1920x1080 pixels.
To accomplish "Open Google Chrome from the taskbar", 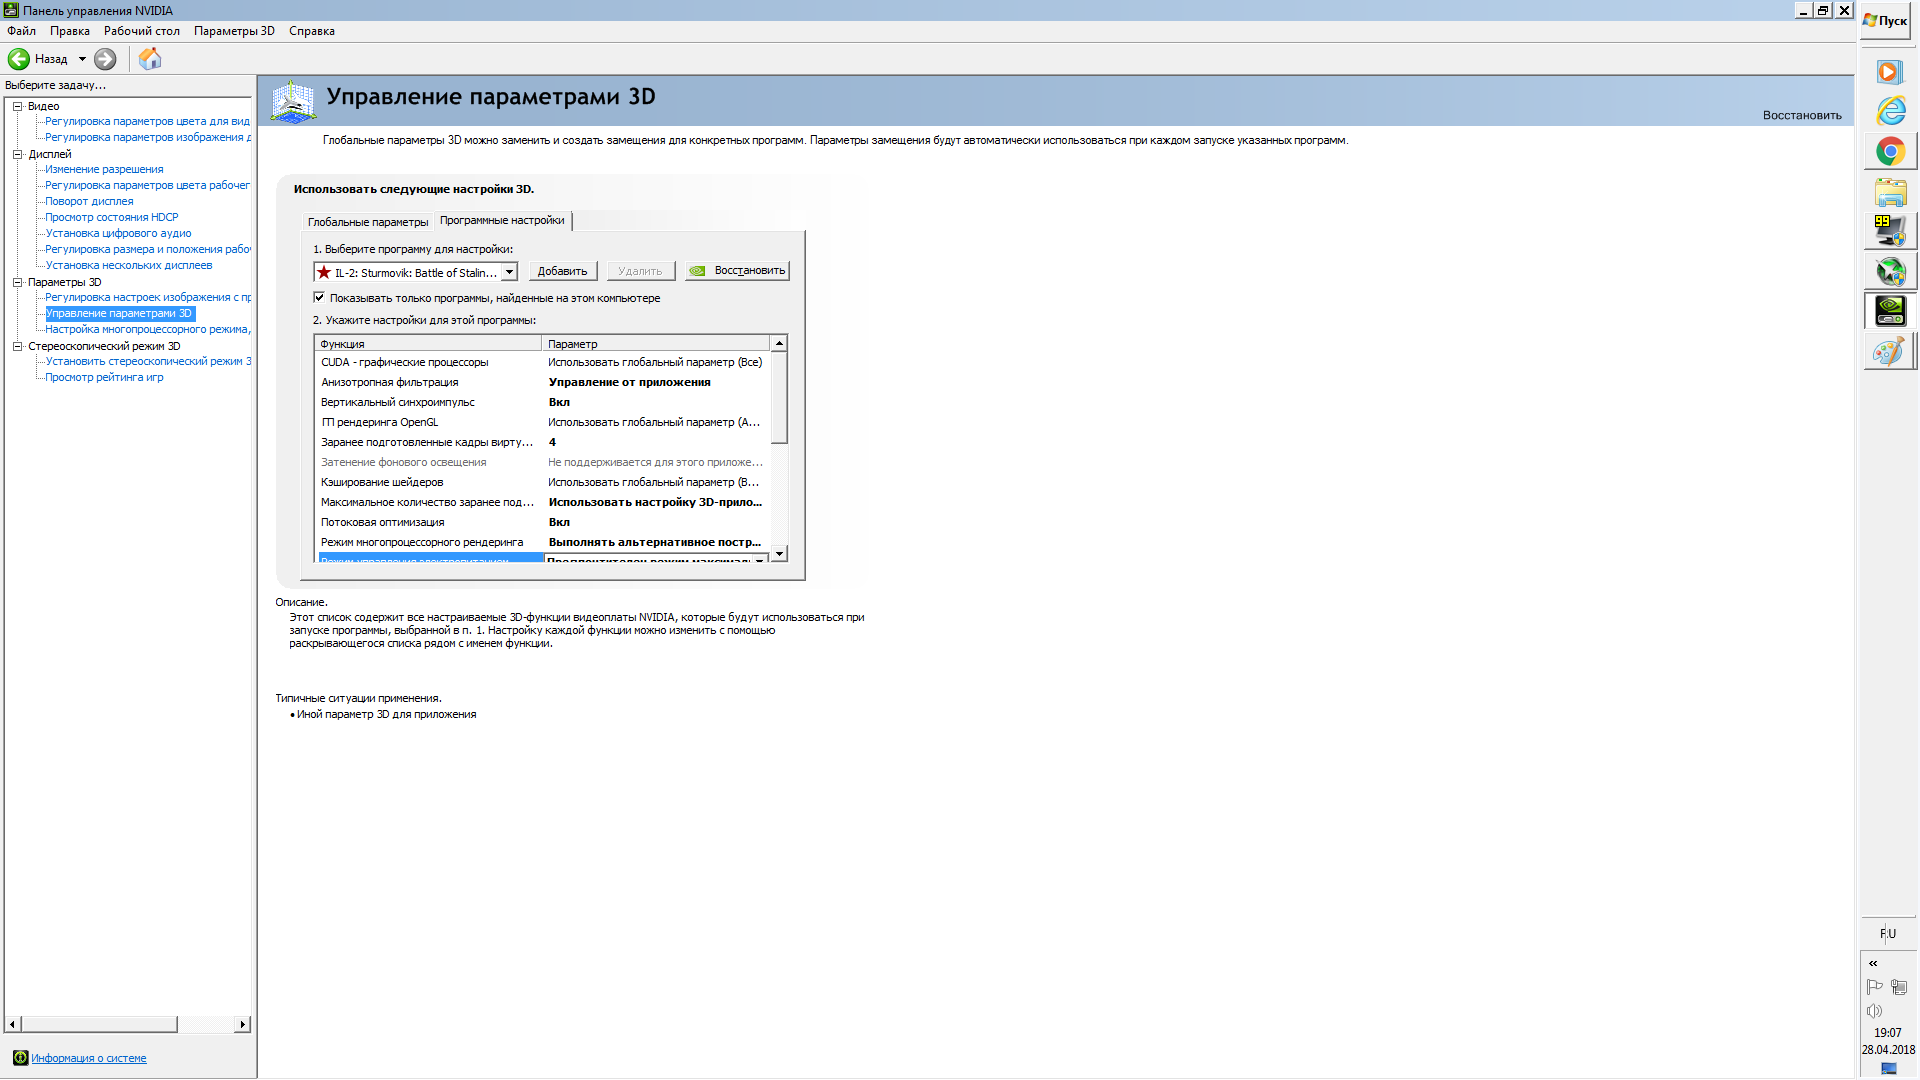I will 1890,152.
